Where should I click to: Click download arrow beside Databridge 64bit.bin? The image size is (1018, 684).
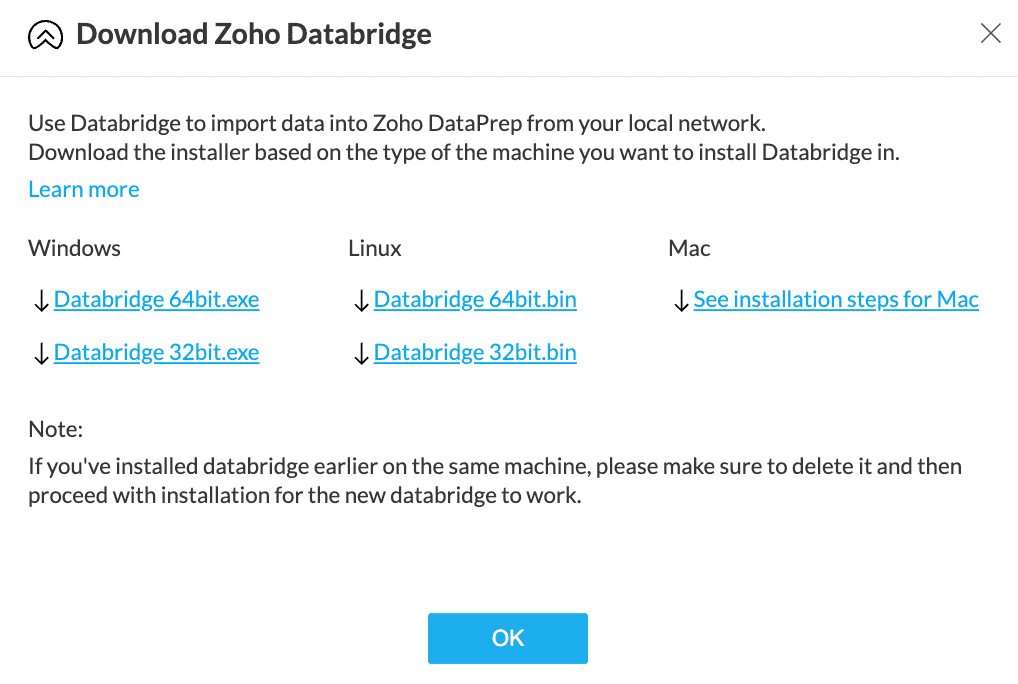[x=361, y=301]
